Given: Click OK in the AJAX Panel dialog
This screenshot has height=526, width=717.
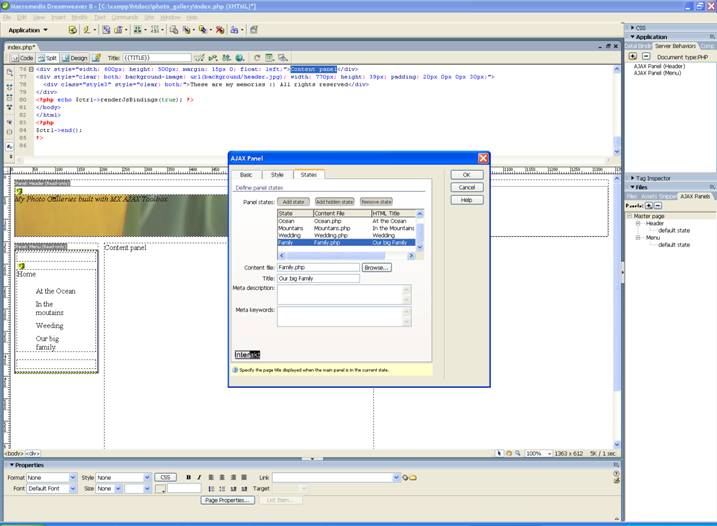Looking at the screenshot, I should (x=466, y=175).
